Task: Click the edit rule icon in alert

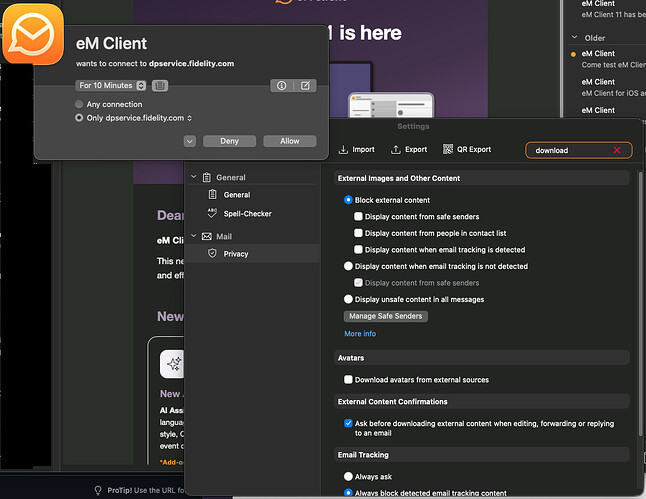Action: click(305, 86)
